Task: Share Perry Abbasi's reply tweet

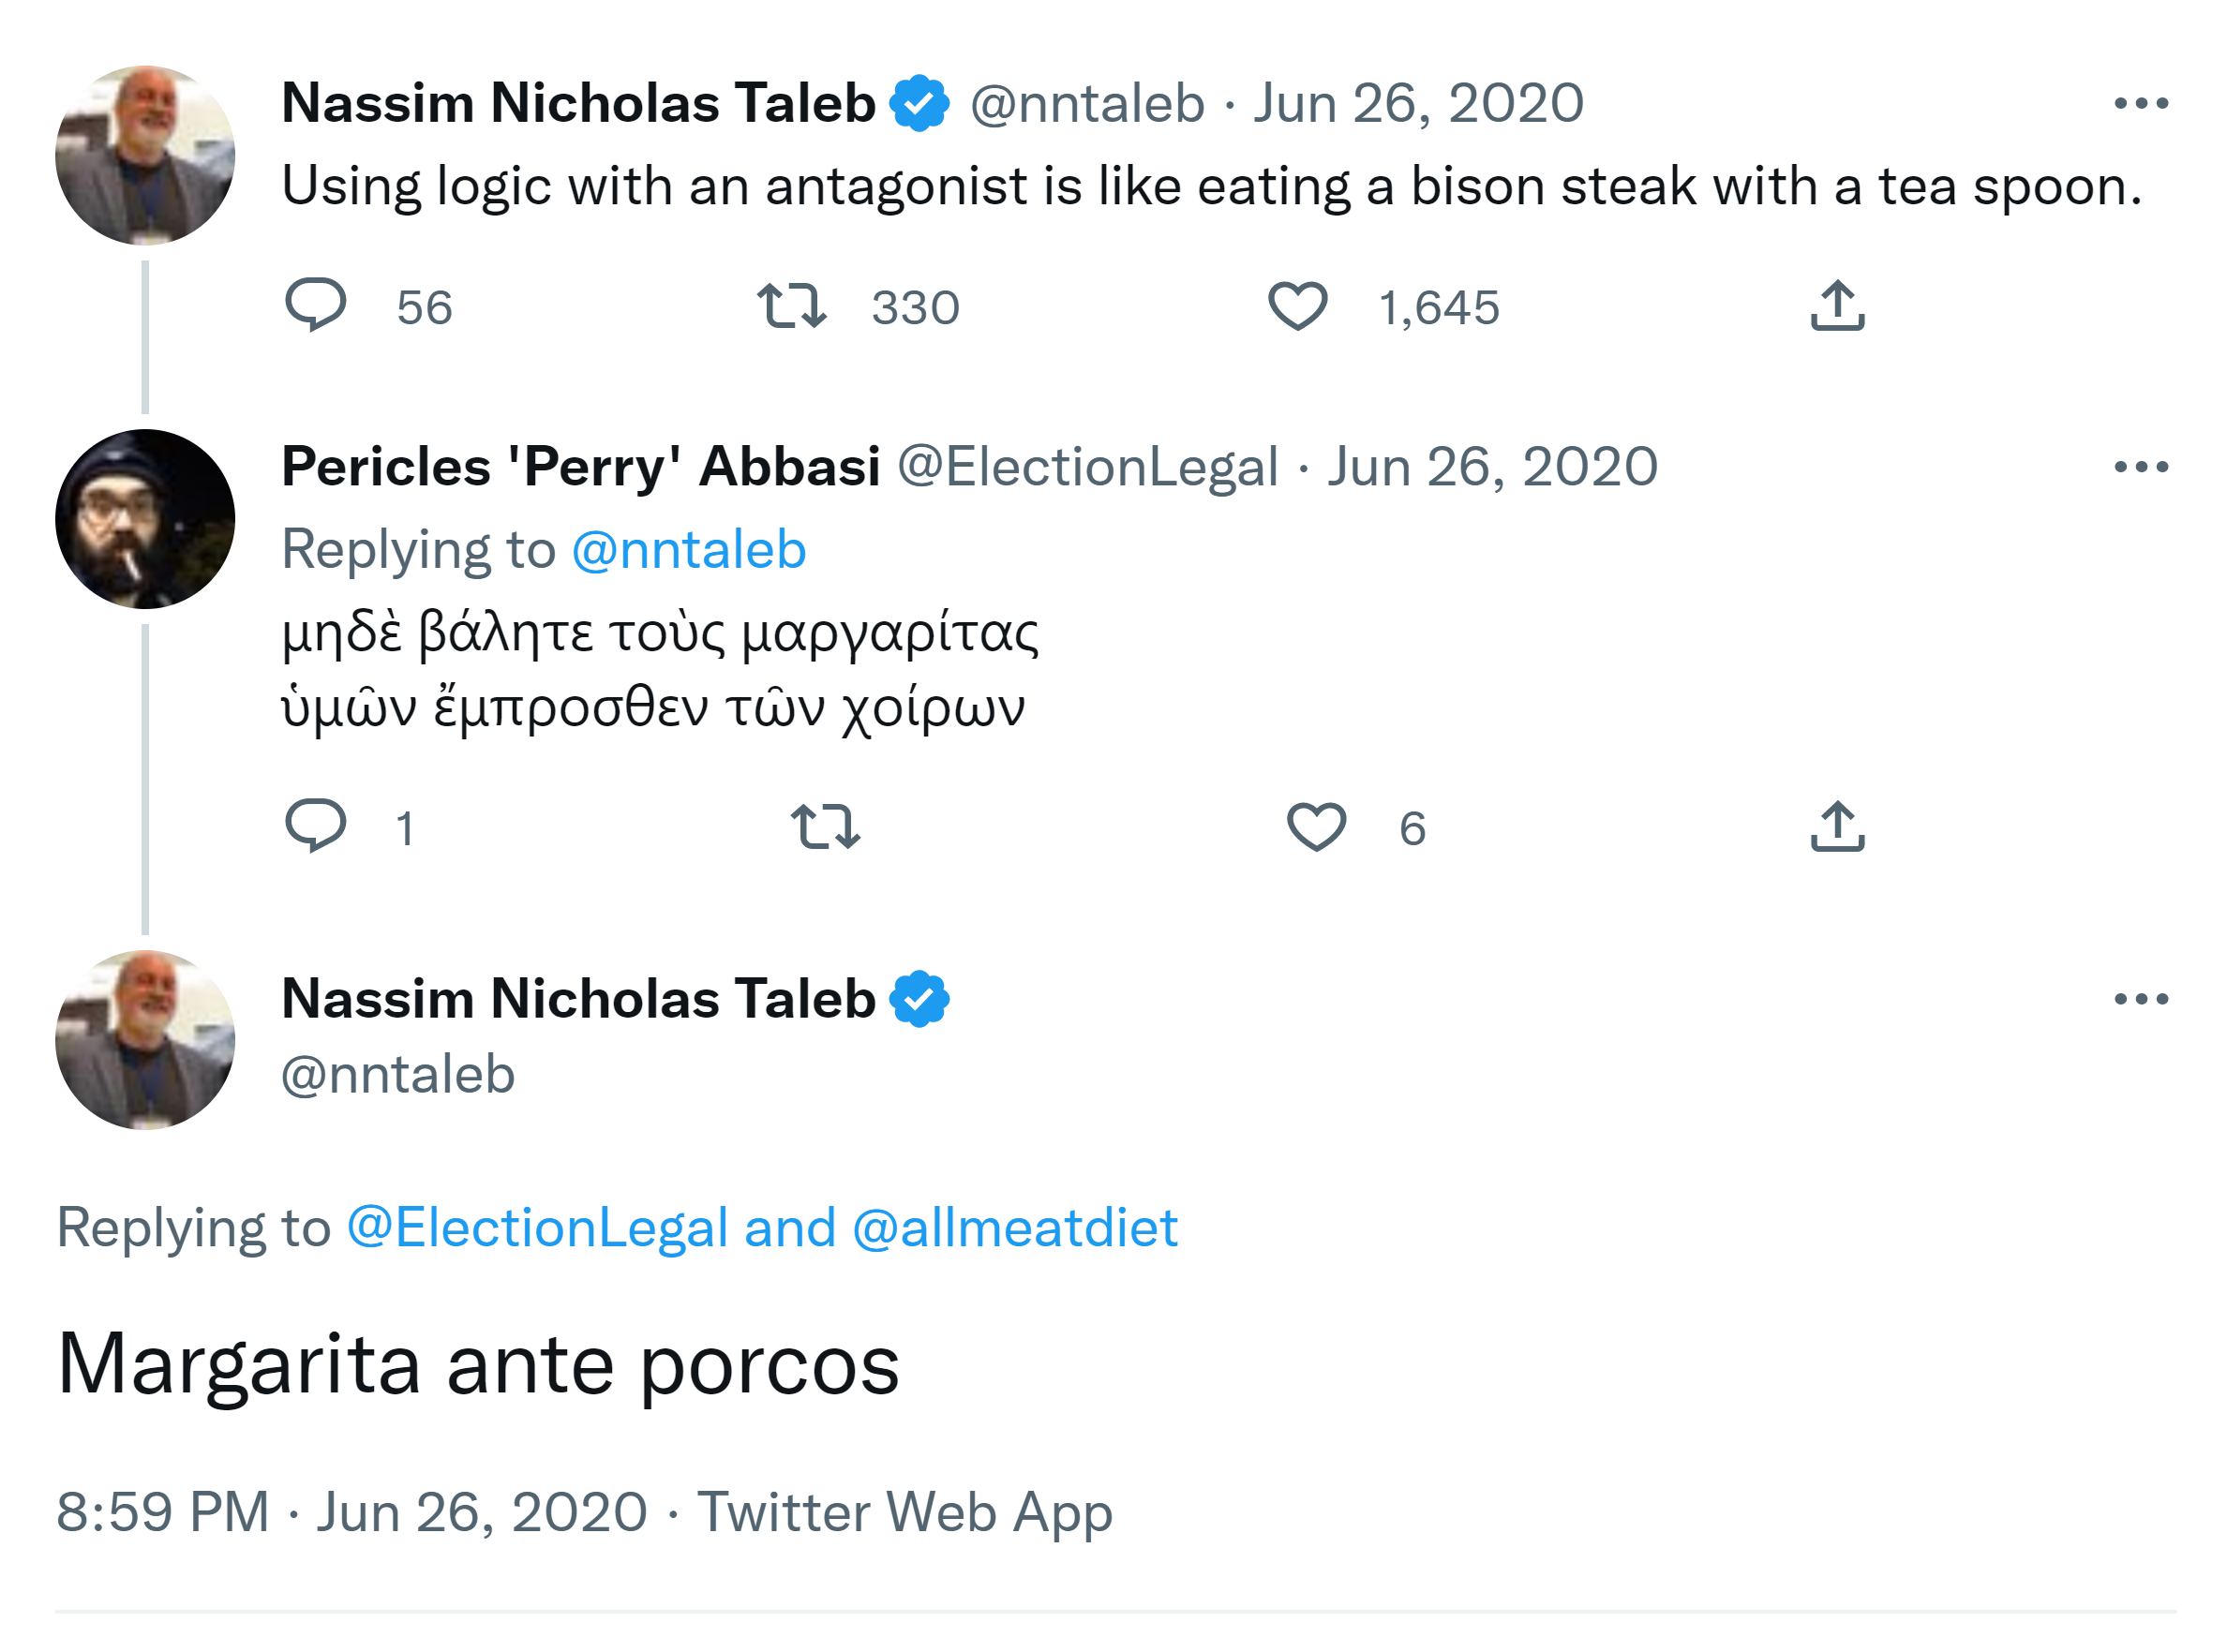Action: pos(1837,826)
